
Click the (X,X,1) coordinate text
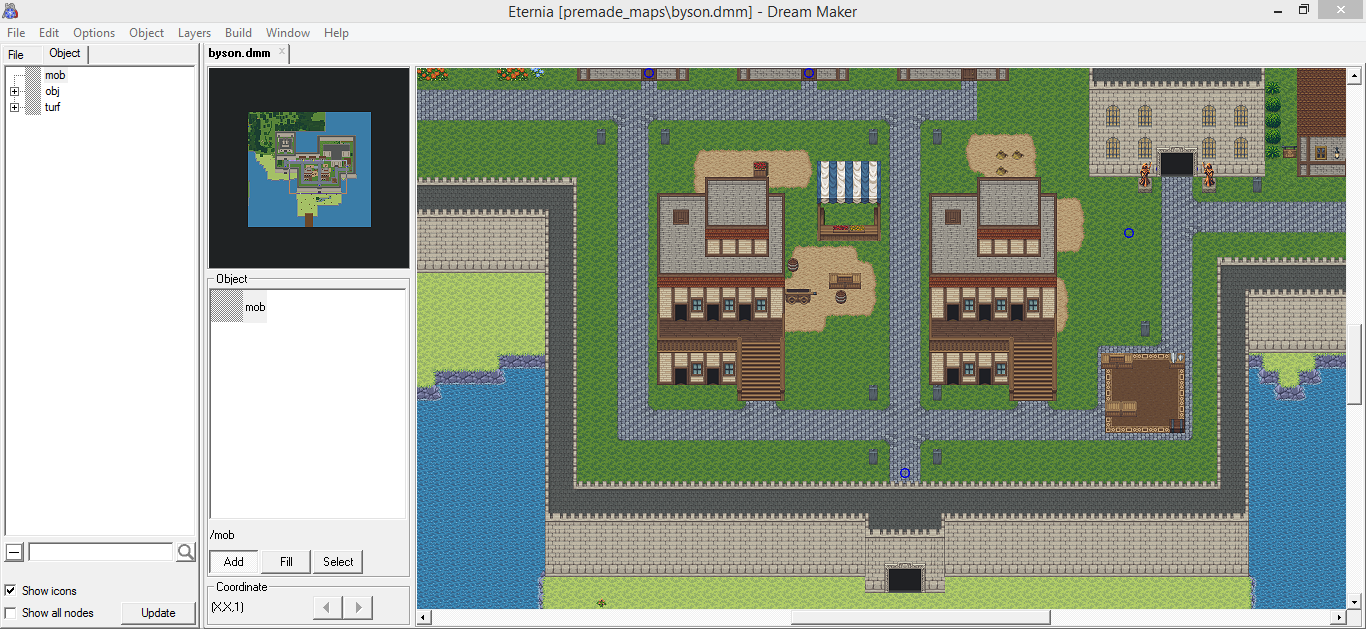[x=227, y=607]
